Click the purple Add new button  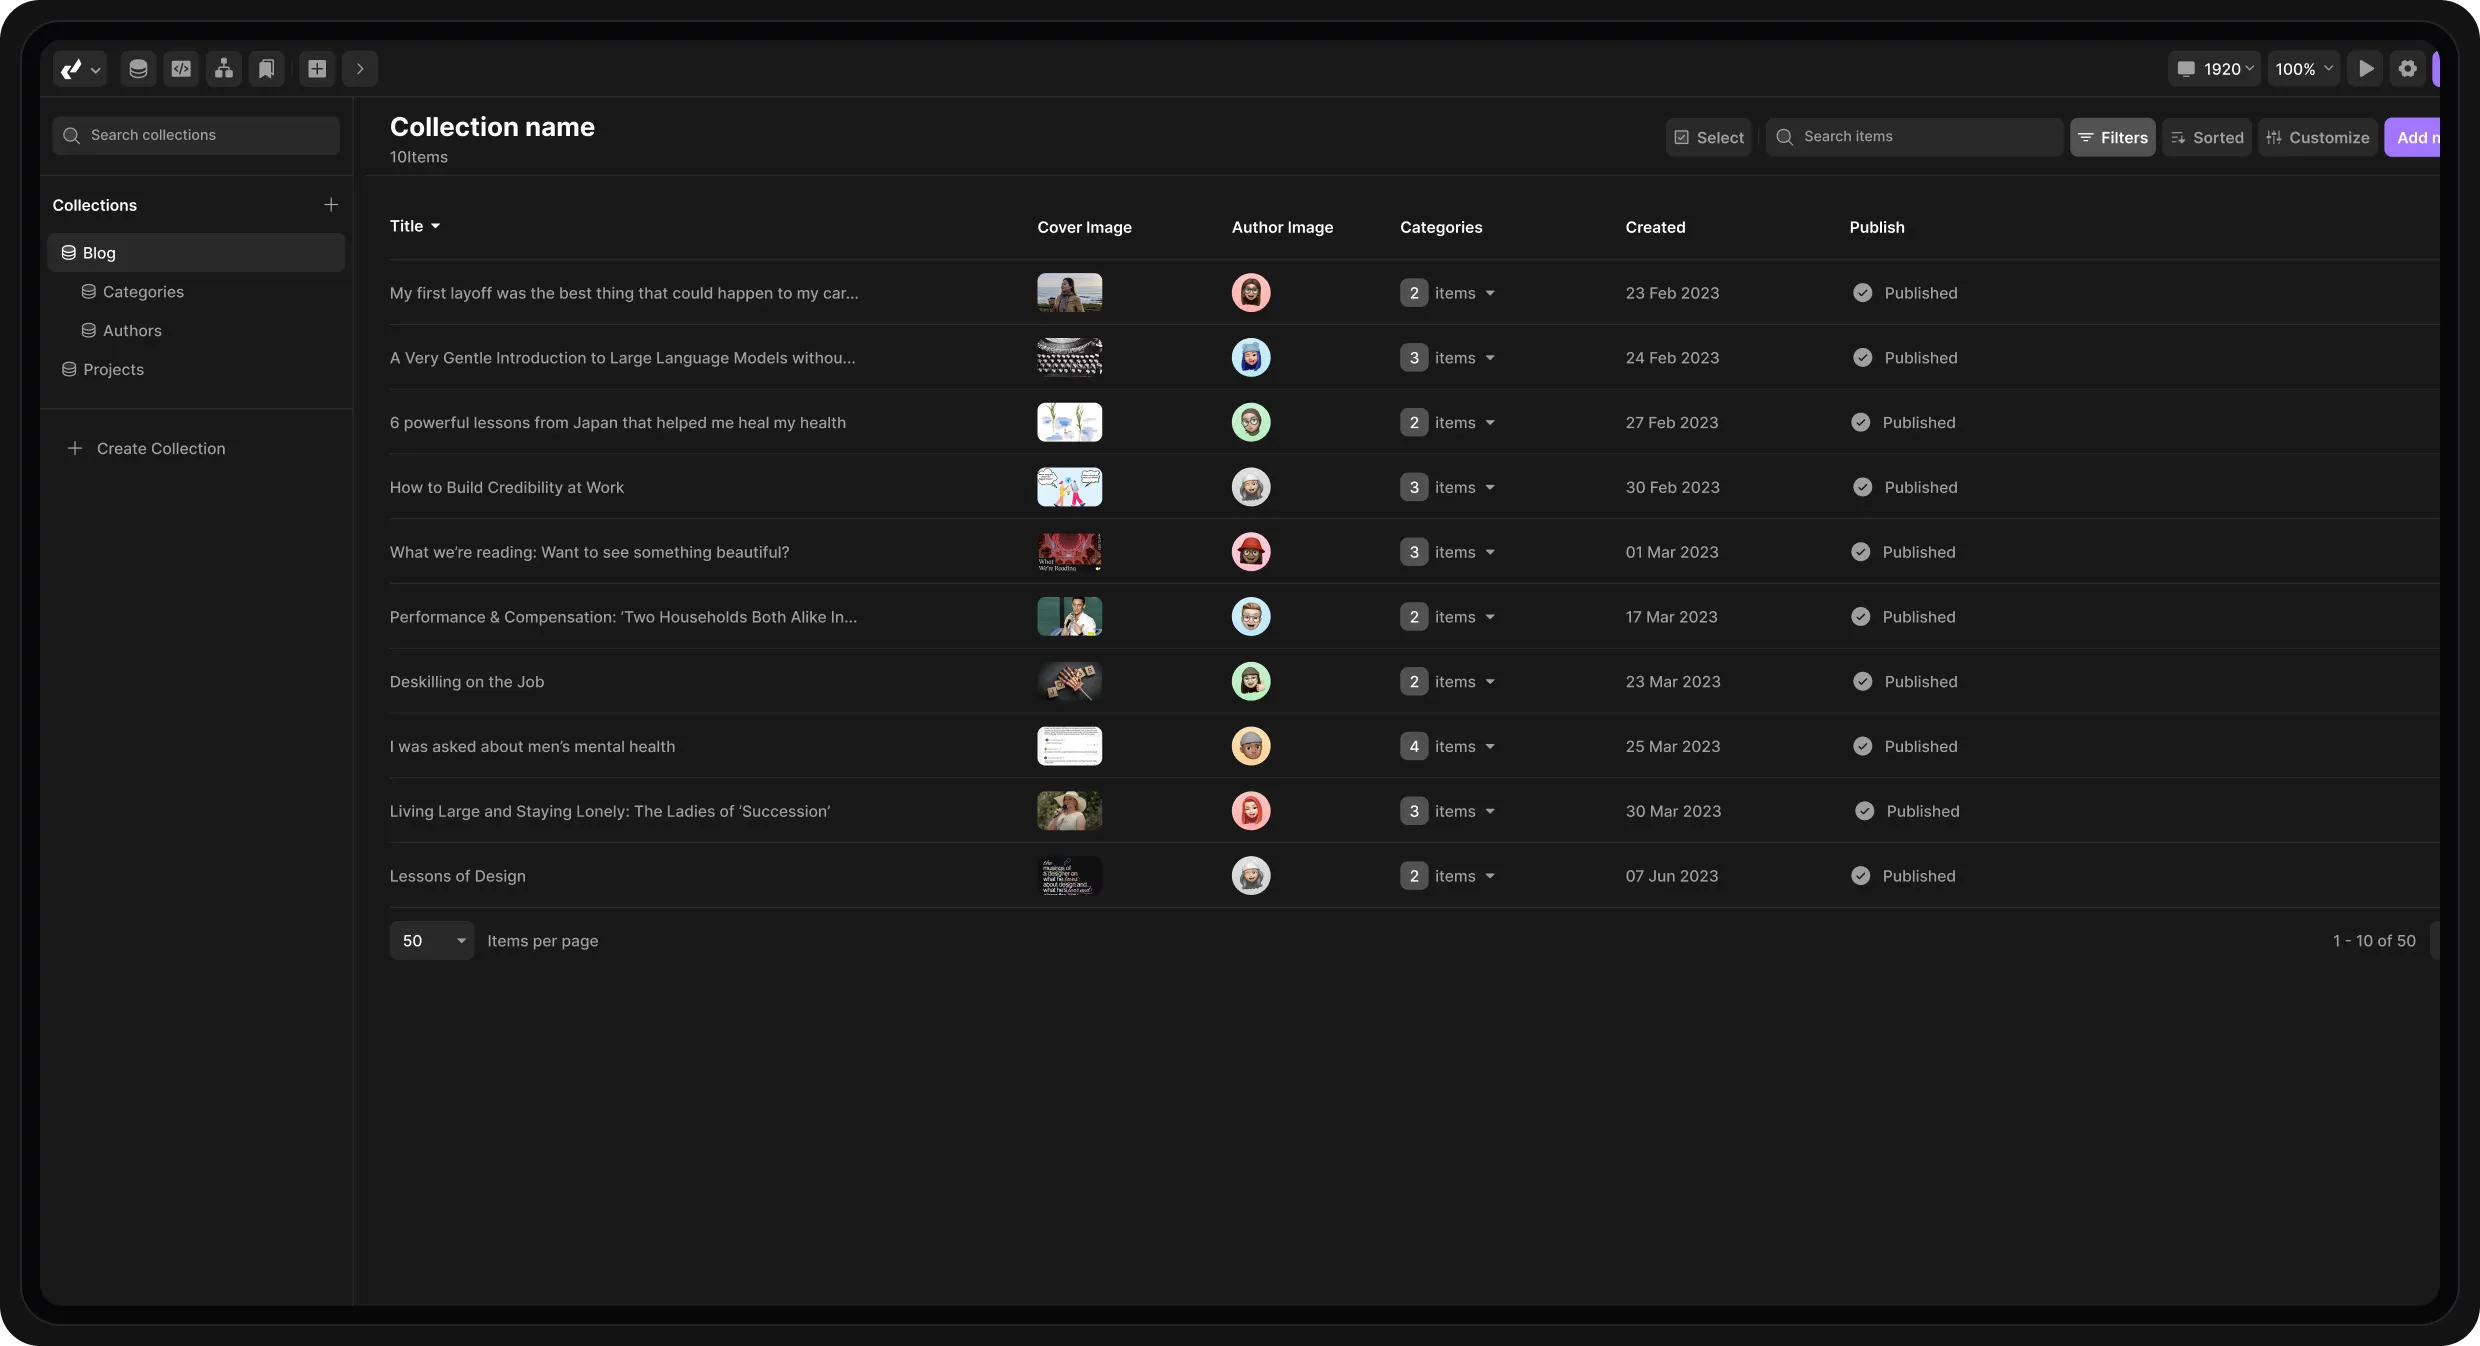2412,137
